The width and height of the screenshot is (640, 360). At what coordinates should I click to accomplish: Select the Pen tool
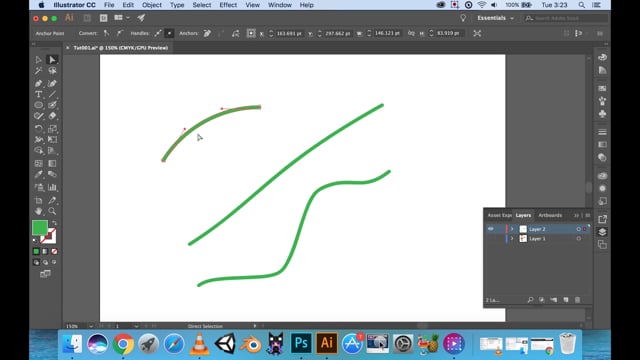click(x=38, y=83)
